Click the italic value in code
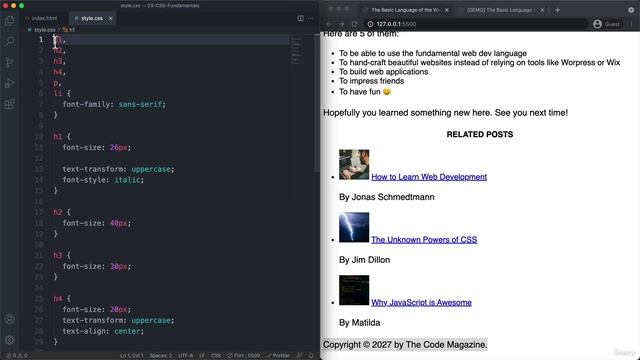640x360 pixels. (127, 180)
